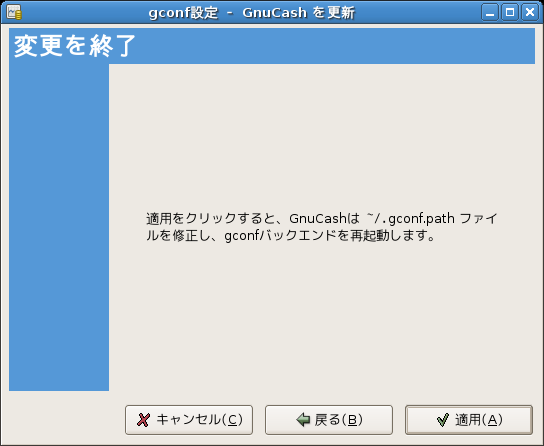Maximize the gconf設定 window

[510, 12]
